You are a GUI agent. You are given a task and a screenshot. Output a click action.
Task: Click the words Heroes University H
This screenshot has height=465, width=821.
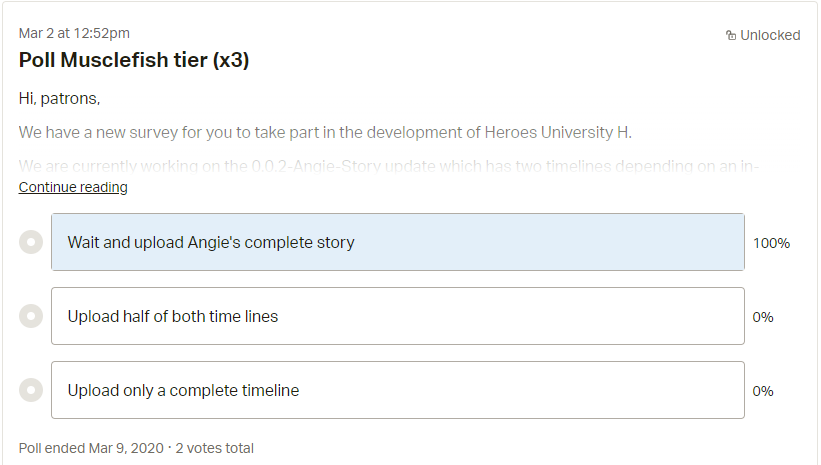point(558,132)
